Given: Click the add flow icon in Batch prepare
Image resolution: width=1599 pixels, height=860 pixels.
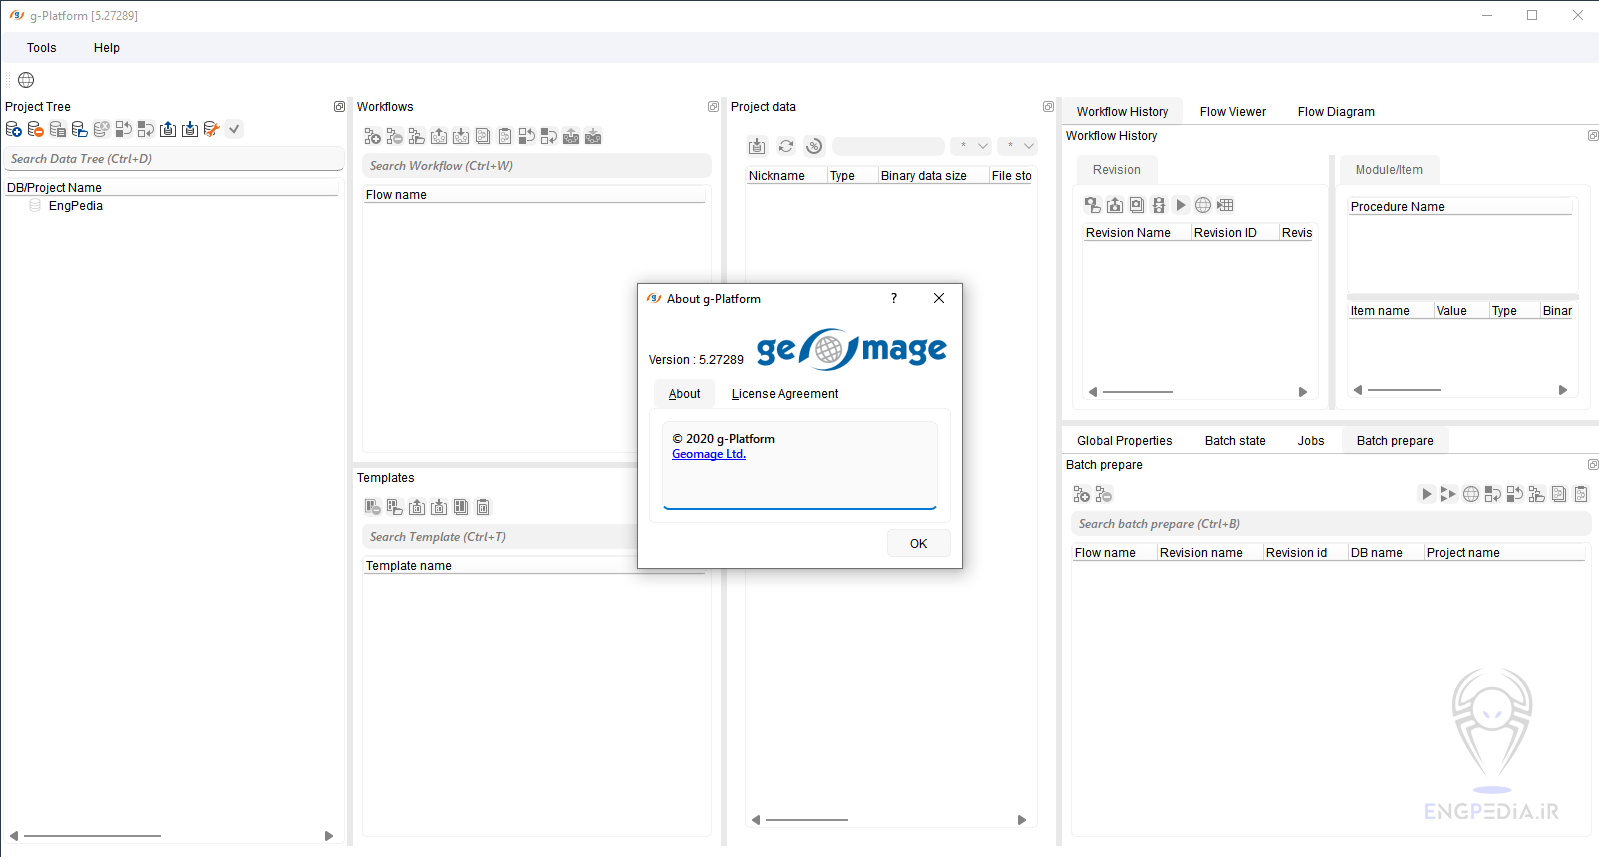Looking at the screenshot, I should pos(1081,494).
